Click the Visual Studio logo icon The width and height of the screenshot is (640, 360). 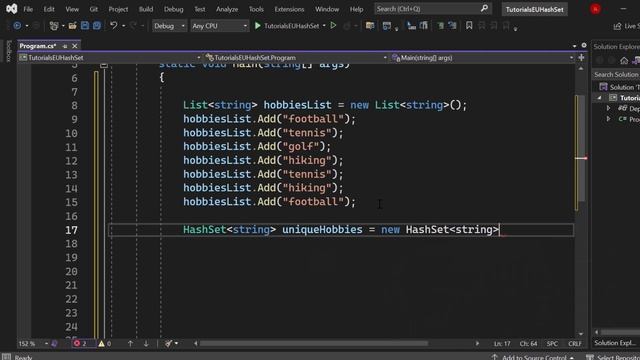(11, 9)
